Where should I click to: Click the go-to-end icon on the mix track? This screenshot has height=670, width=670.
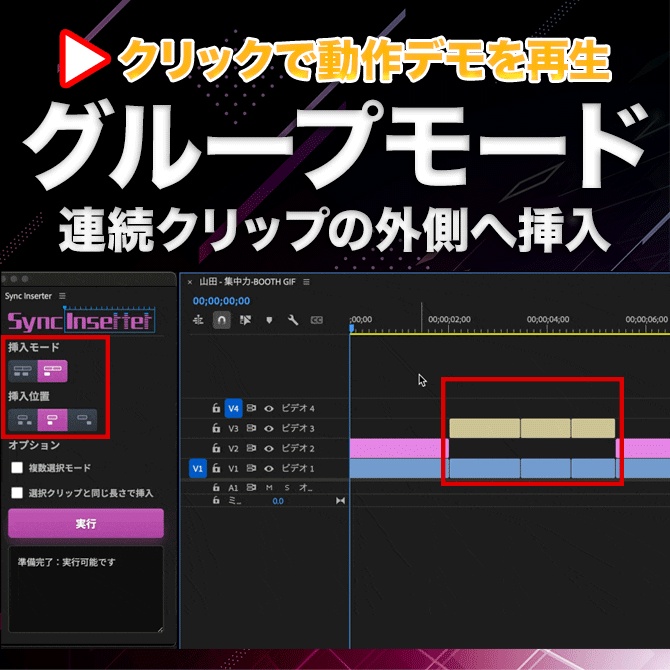coord(340,500)
